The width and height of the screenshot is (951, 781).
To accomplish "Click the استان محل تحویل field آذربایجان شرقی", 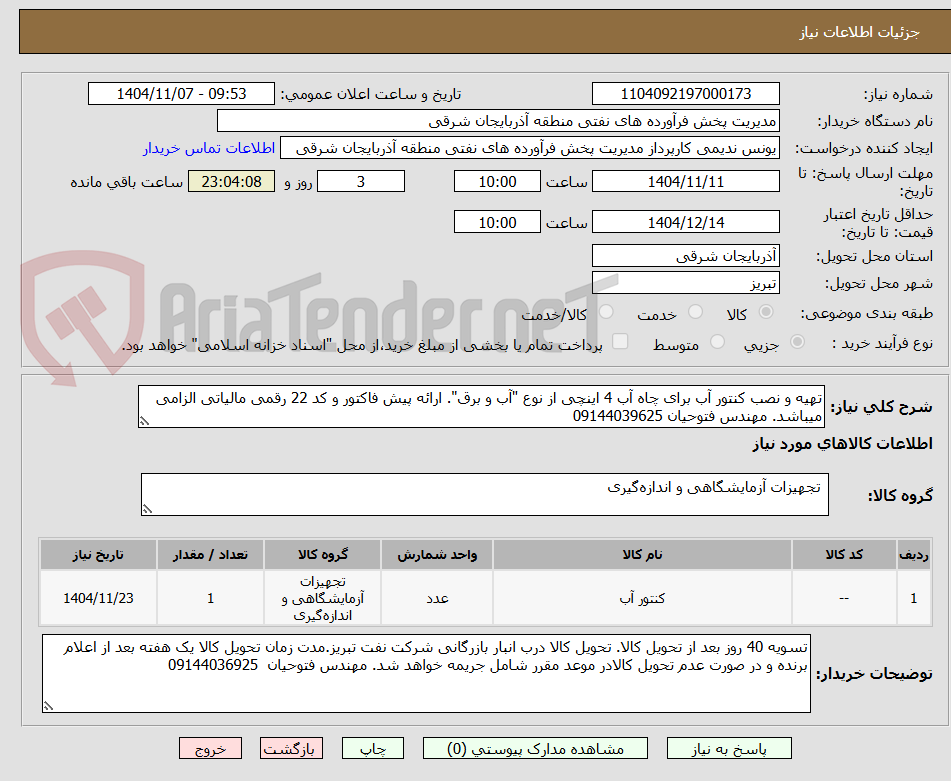I will [685, 256].
